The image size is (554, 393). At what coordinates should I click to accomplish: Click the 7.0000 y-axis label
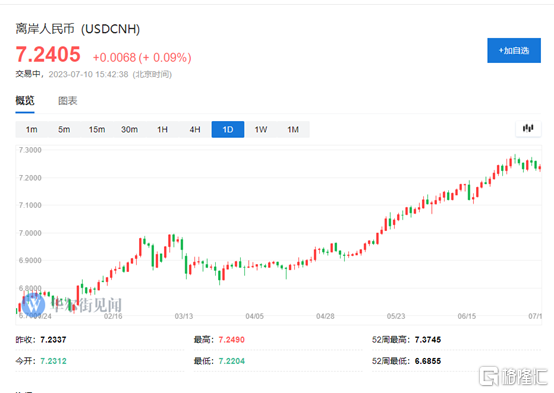click(30, 233)
